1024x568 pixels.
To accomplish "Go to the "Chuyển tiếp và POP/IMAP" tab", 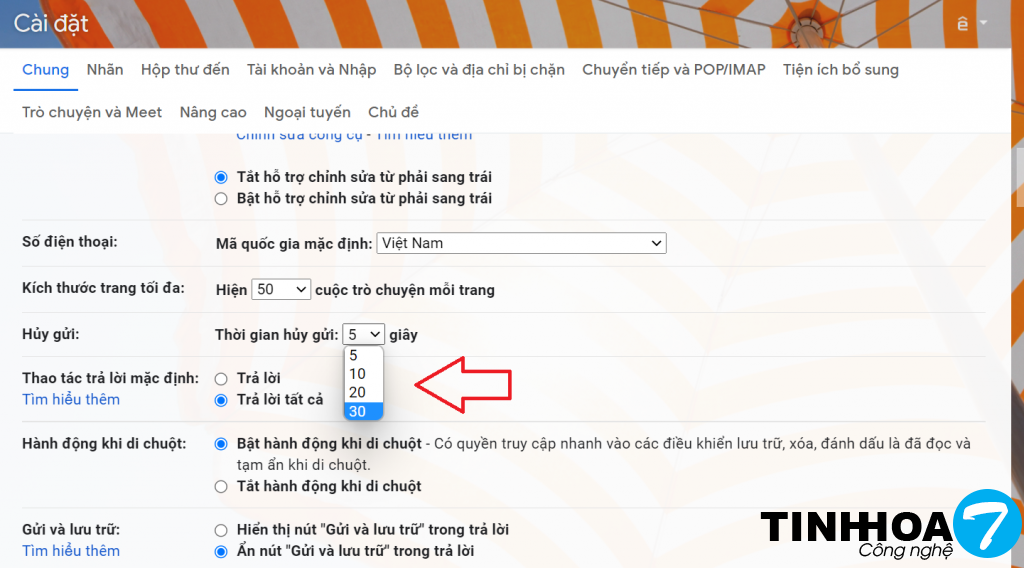I will 673,69.
